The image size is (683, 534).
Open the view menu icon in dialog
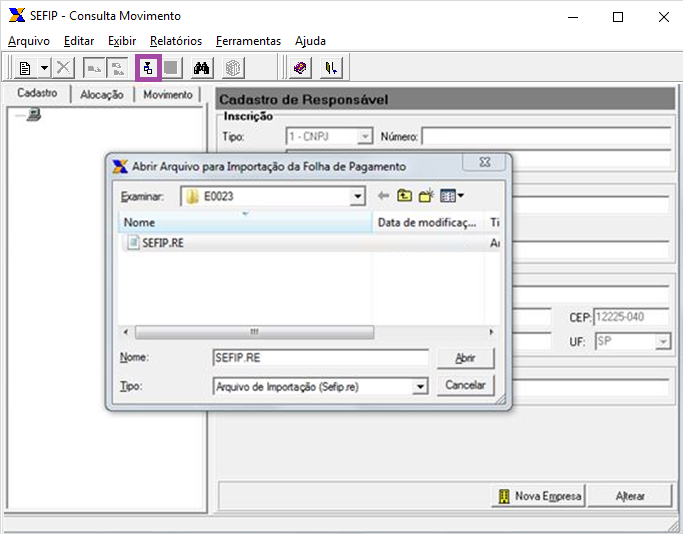pyautogui.click(x=452, y=196)
